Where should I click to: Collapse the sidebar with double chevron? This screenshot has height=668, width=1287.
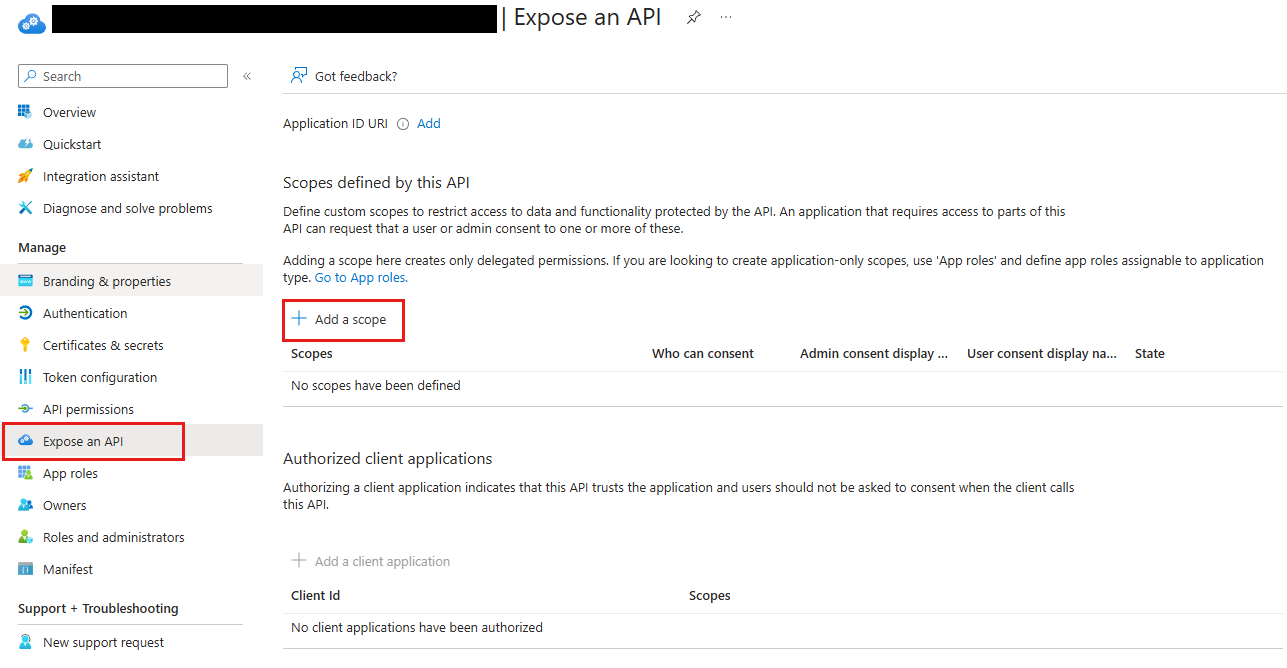(247, 76)
